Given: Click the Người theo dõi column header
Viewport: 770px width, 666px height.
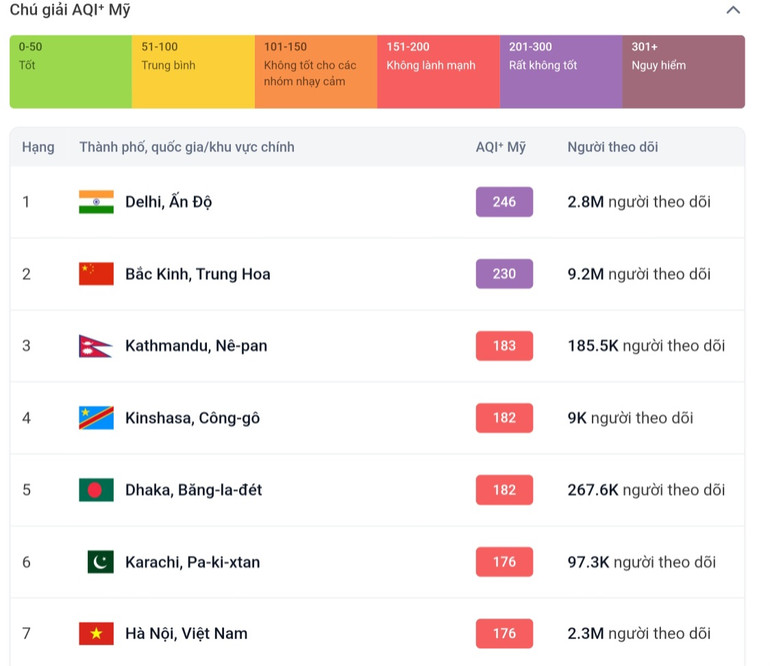Looking at the screenshot, I should (612, 147).
